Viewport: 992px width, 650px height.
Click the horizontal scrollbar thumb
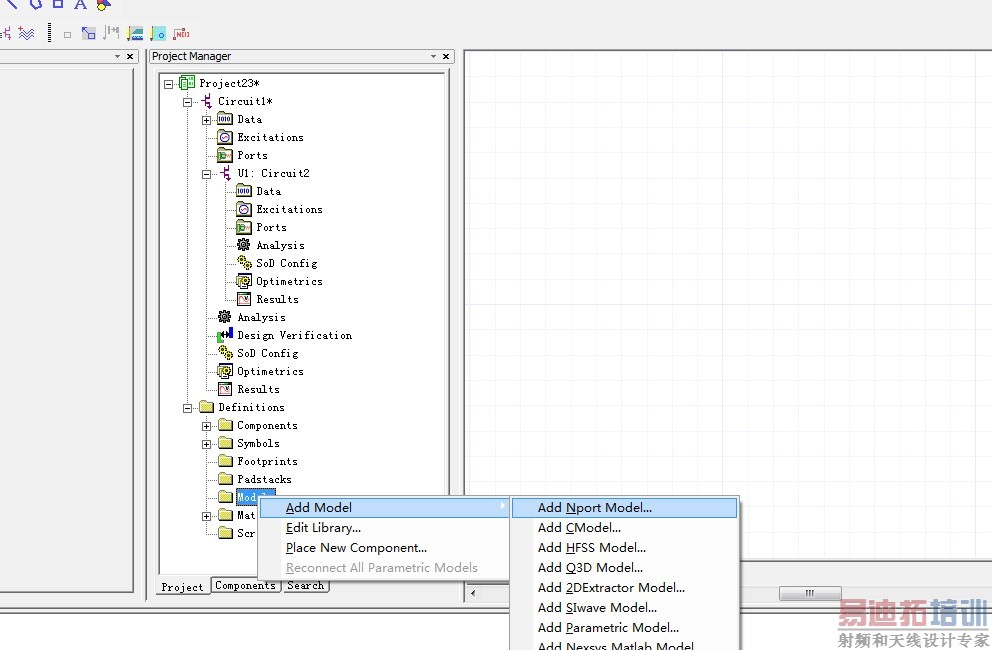click(810, 593)
